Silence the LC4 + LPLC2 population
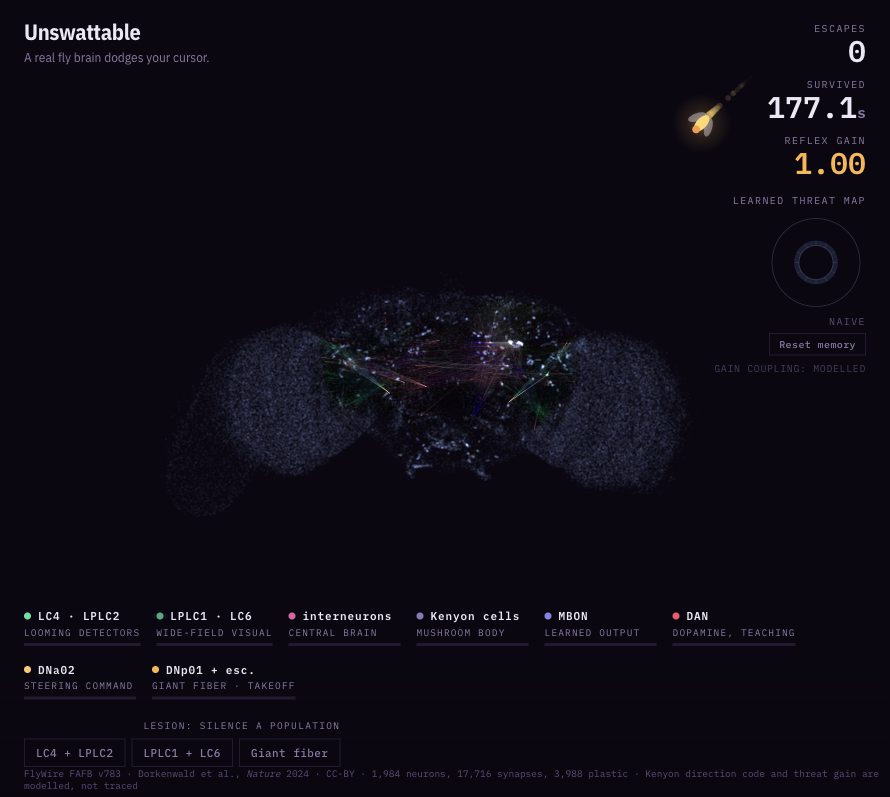 pos(74,753)
